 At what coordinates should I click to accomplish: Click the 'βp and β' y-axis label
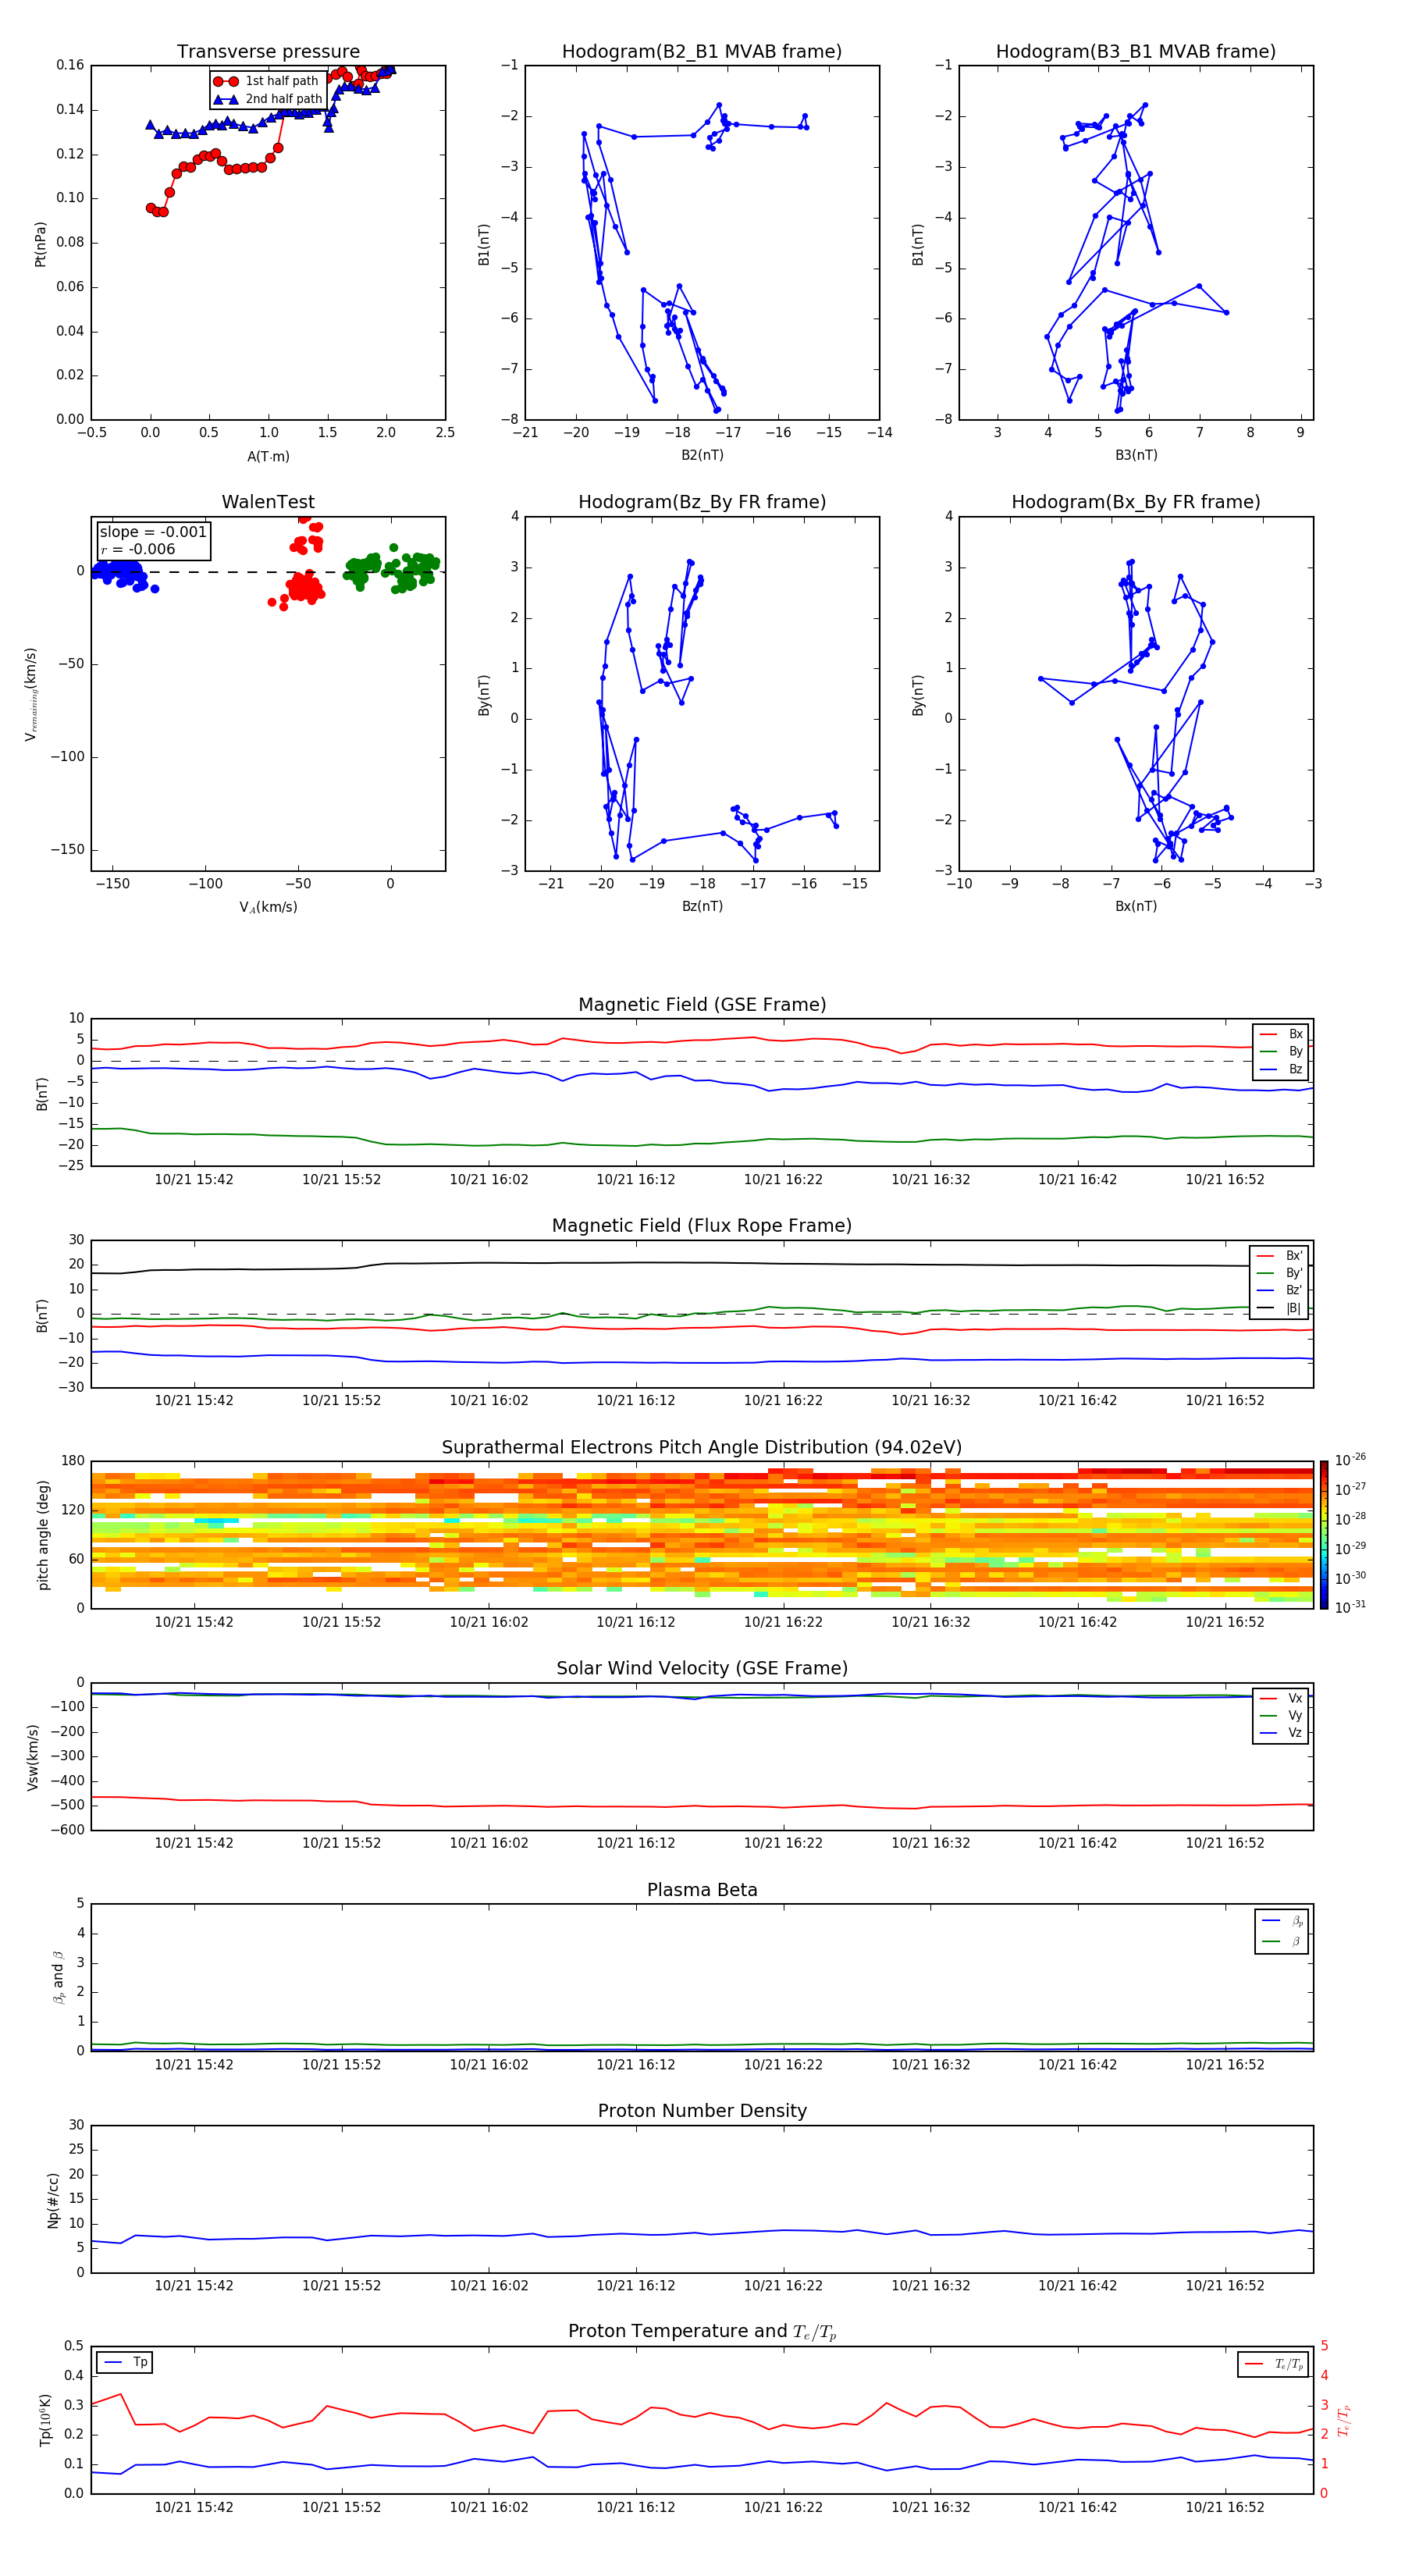(x=59, y=1978)
